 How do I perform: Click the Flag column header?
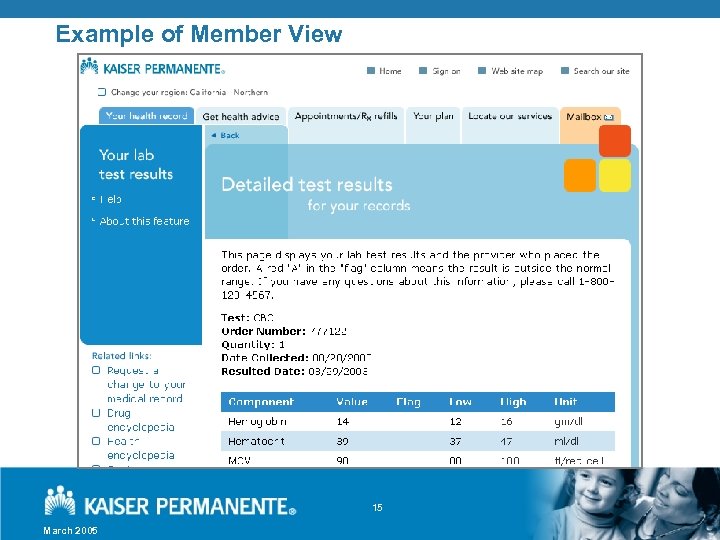click(408, 402)
